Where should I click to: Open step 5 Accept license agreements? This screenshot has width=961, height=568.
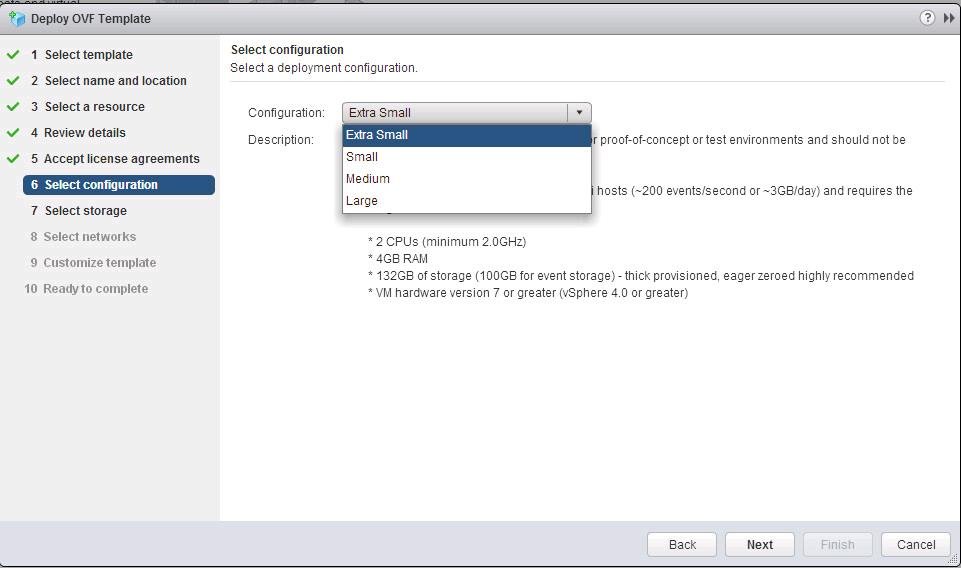tap(121, 159)
